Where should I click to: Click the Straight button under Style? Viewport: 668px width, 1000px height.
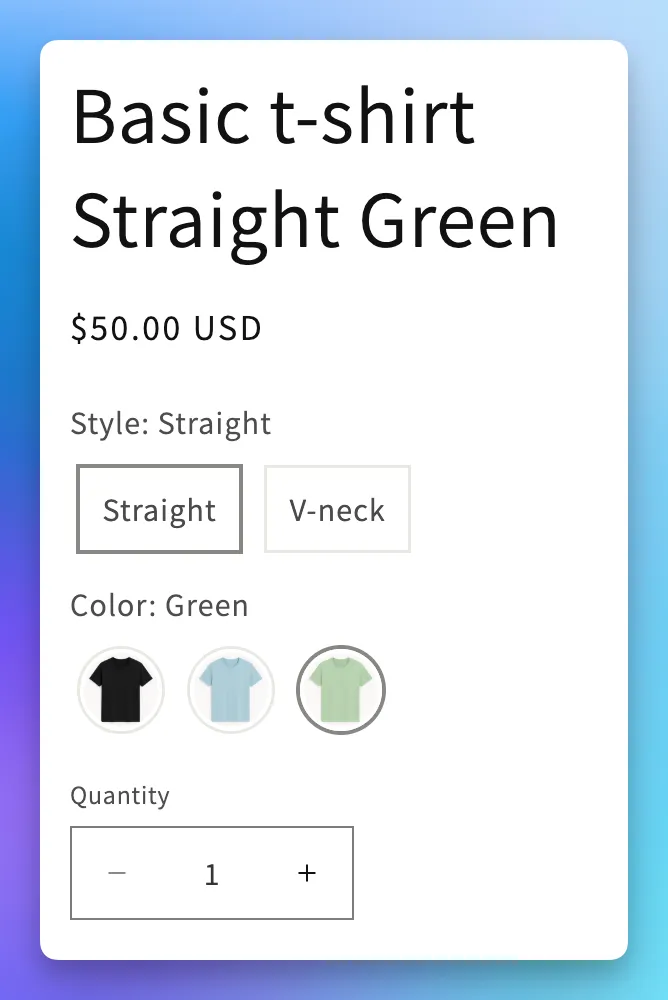click(159, 509)
